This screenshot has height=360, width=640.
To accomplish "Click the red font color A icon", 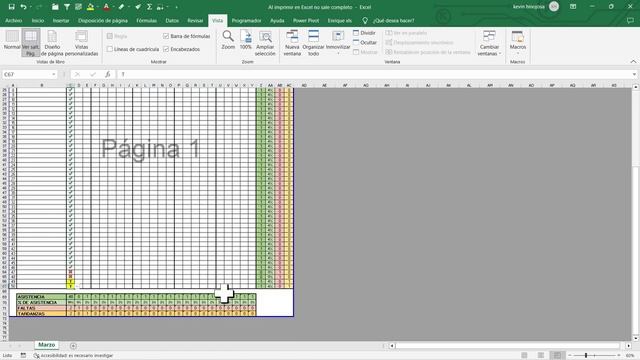I will click(x=106, y=7).
